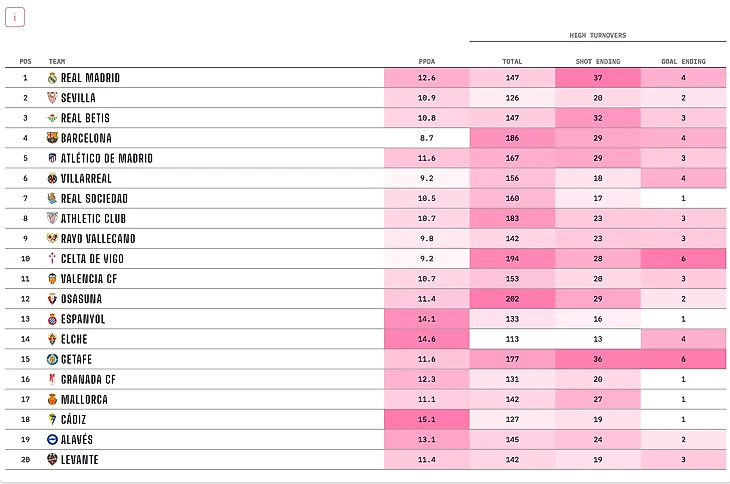Sort by Total high turnovers header
This screenshot has height=484, width=730.
pos(512,61)
